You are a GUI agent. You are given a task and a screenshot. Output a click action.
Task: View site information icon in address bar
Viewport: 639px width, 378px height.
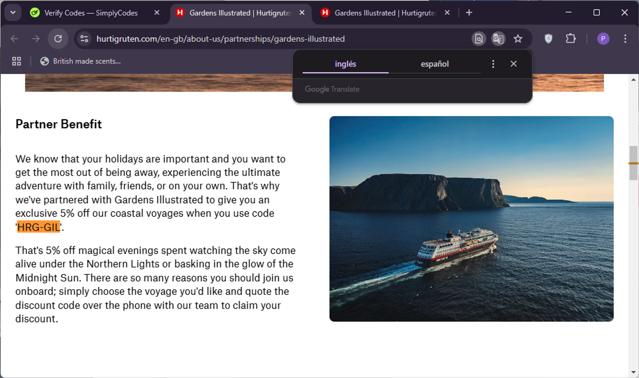pos(84,39)
